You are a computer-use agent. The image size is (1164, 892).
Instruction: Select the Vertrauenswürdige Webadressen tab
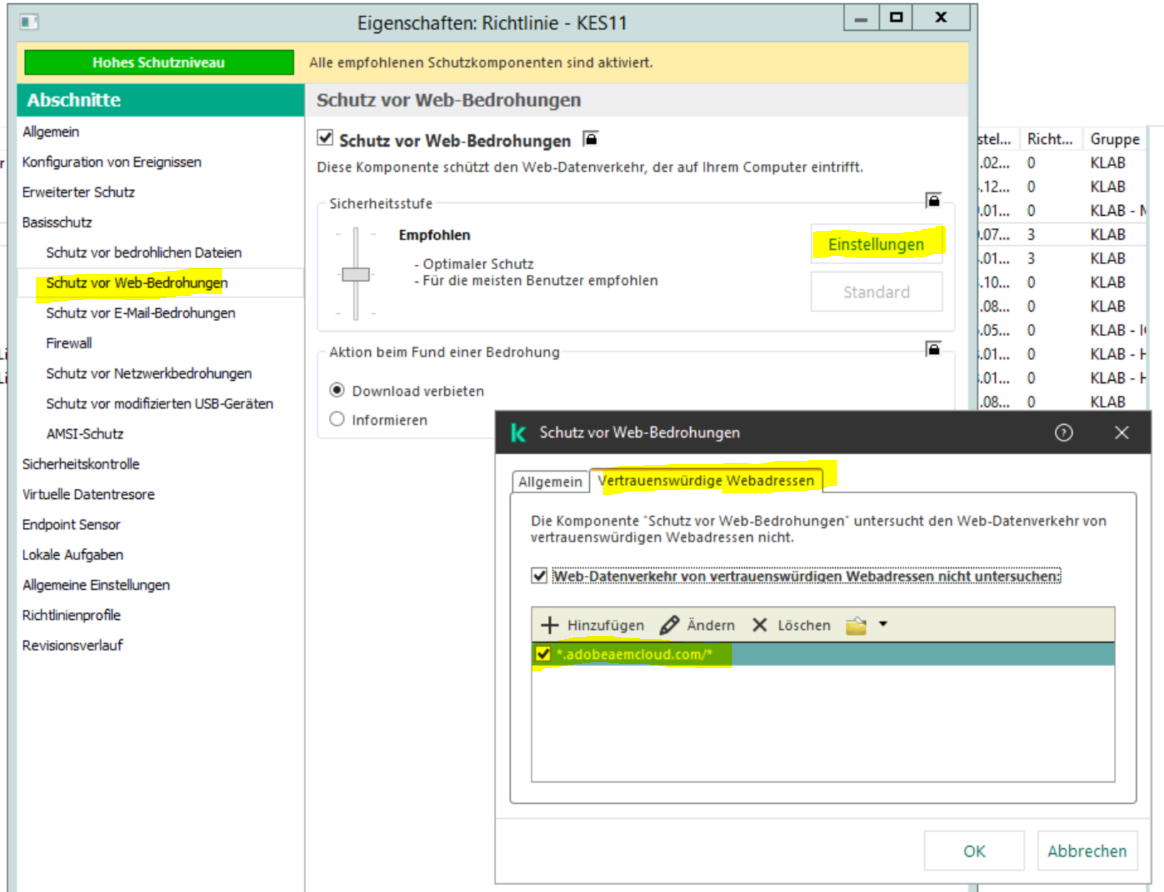(706, 480)
